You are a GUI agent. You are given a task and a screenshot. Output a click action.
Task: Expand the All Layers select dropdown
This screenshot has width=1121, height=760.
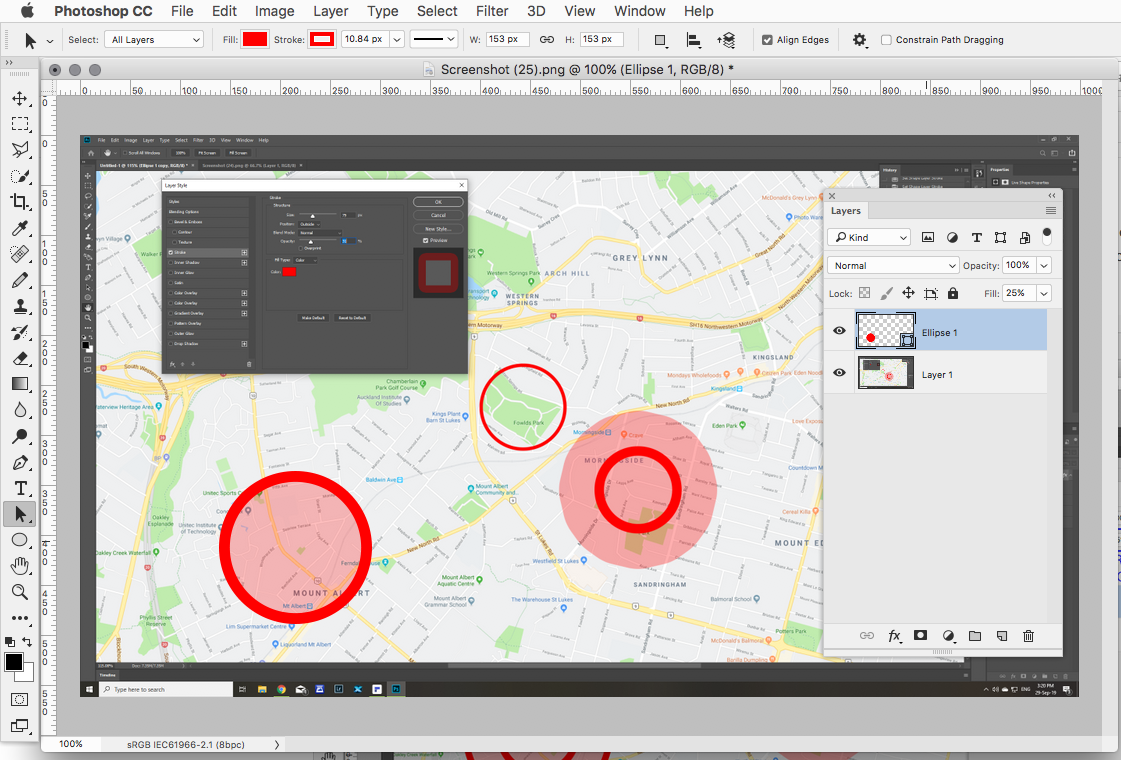(153, 39)
